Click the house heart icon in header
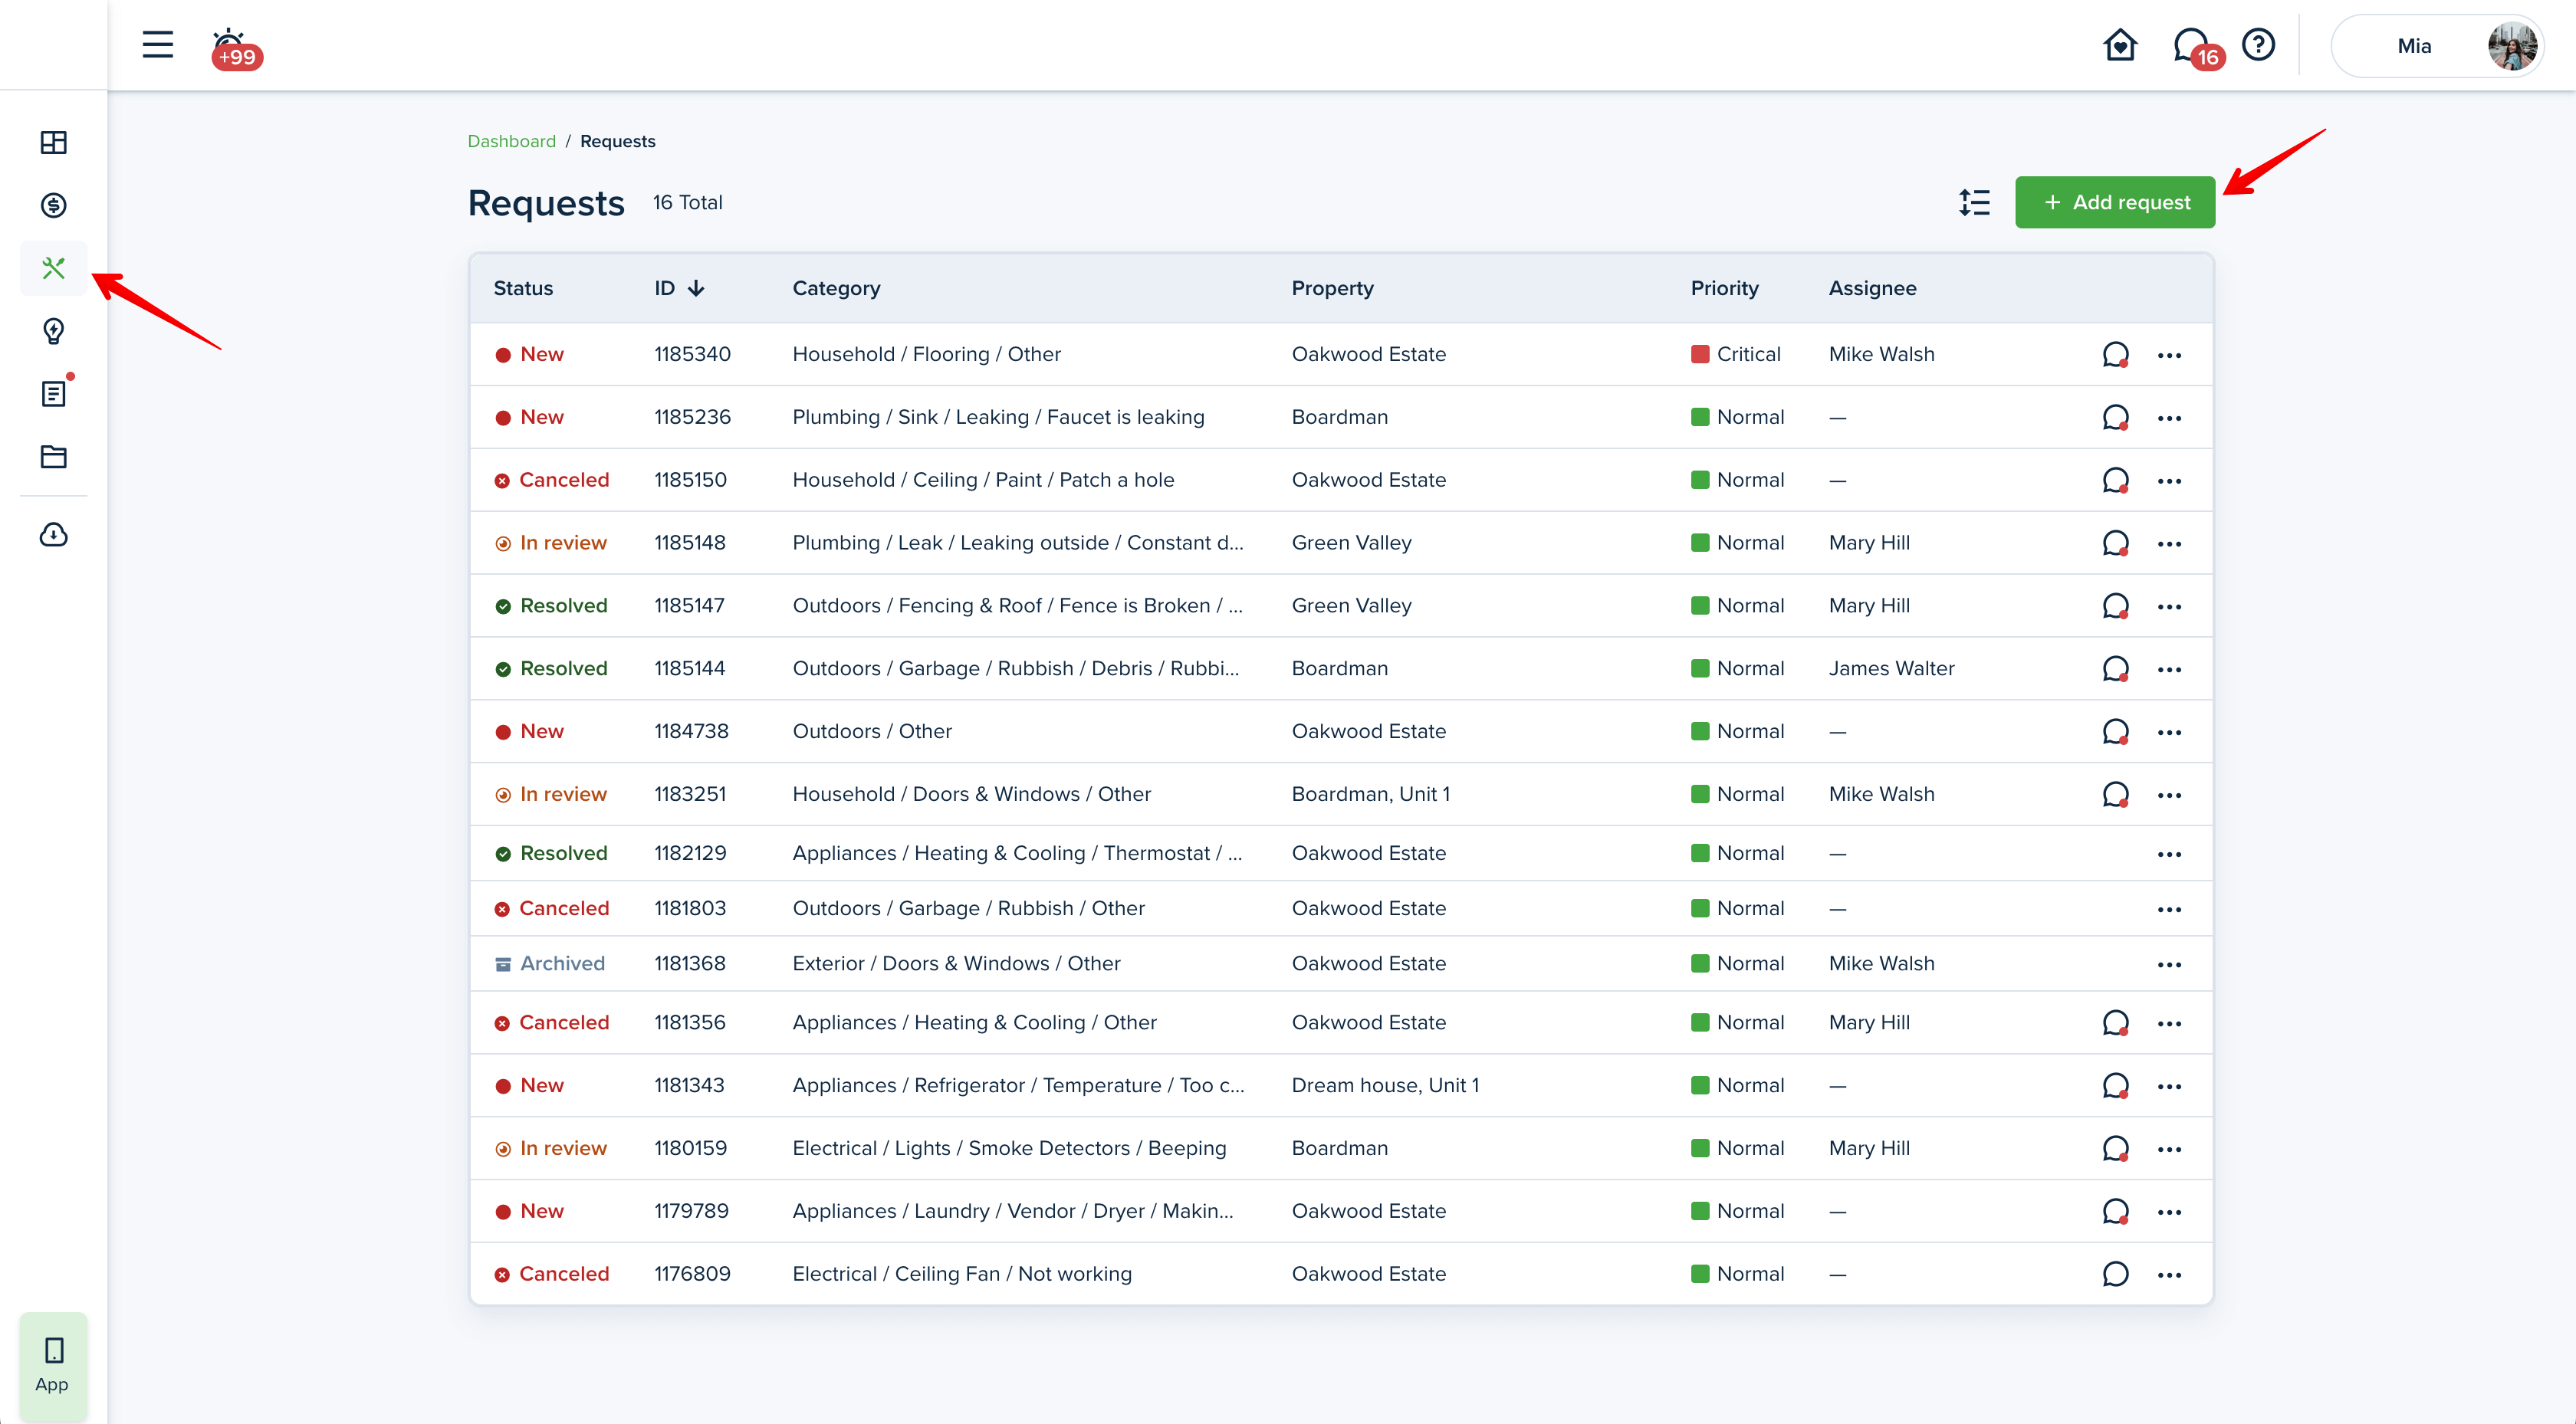 [2120, 45]
